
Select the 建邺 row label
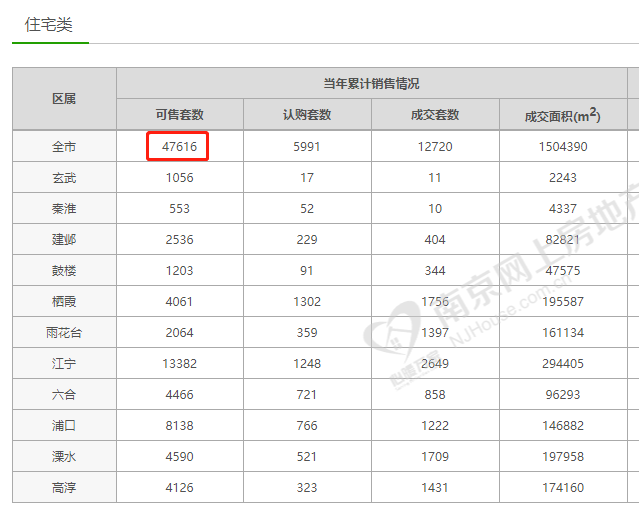tap(64, 240)
